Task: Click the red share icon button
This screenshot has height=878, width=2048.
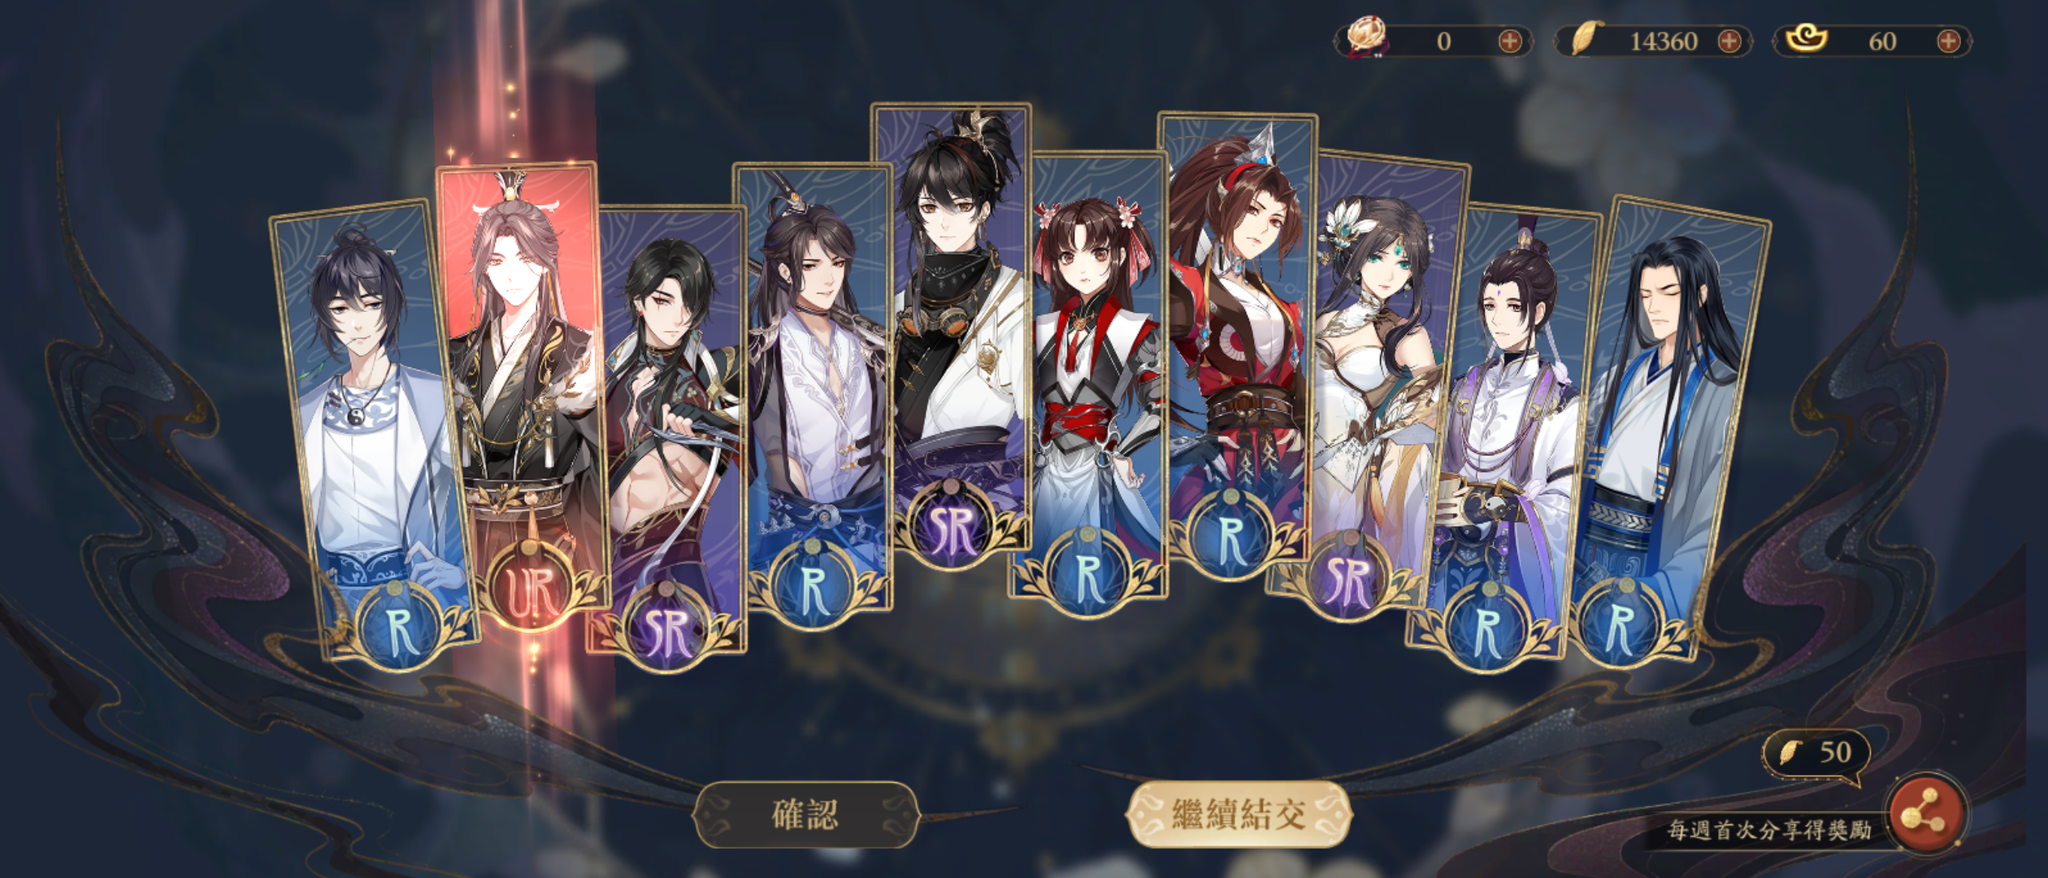Action: point(1925,816)
